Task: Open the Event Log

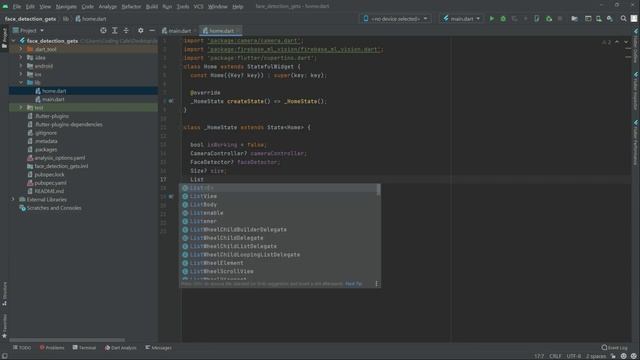Action: coord(614,348)
